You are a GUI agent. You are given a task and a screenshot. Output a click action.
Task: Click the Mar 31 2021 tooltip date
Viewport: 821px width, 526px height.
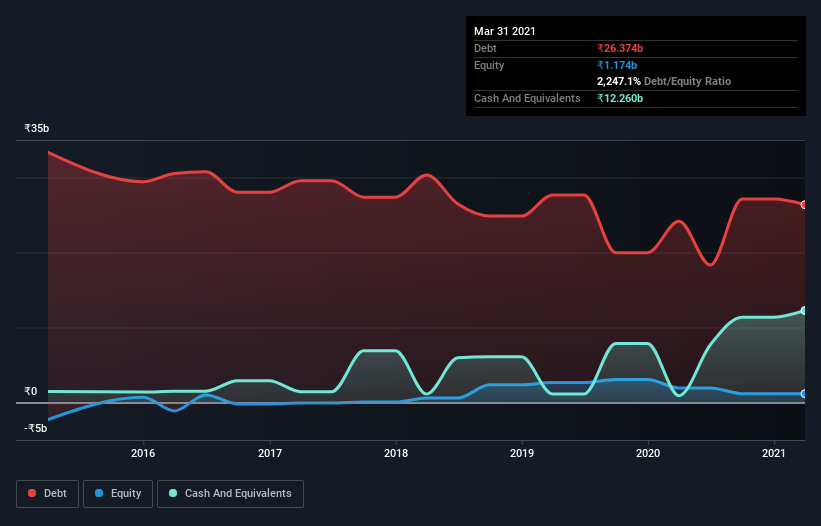(505, 31)
